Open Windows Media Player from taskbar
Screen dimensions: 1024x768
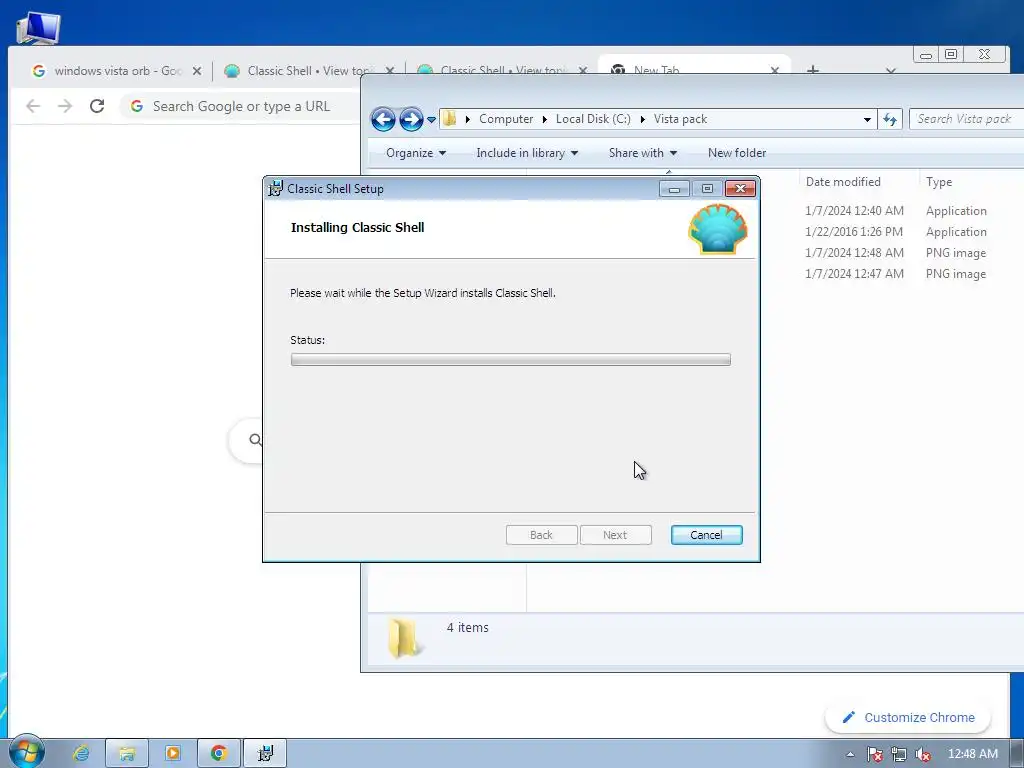pyautogui.click(x=173, y=753)
